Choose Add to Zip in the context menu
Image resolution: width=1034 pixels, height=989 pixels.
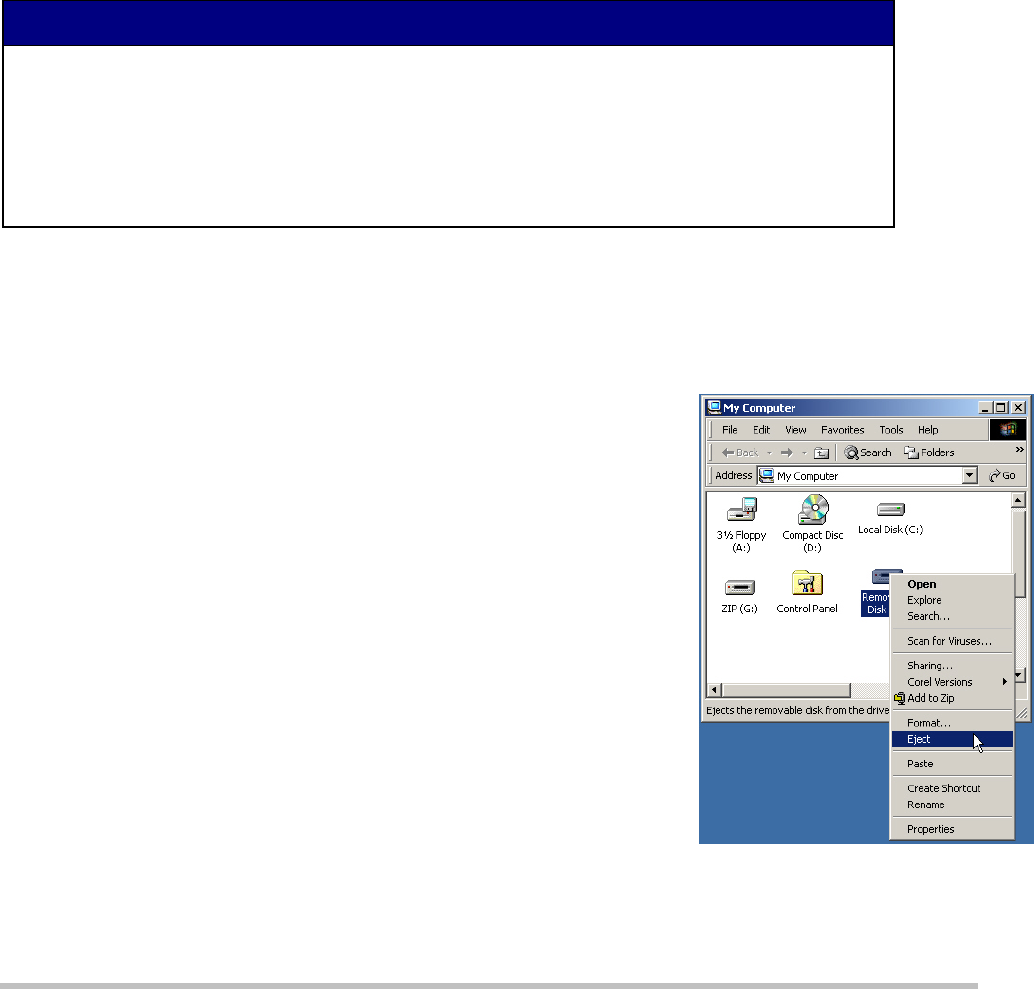(x=952, y=698)
